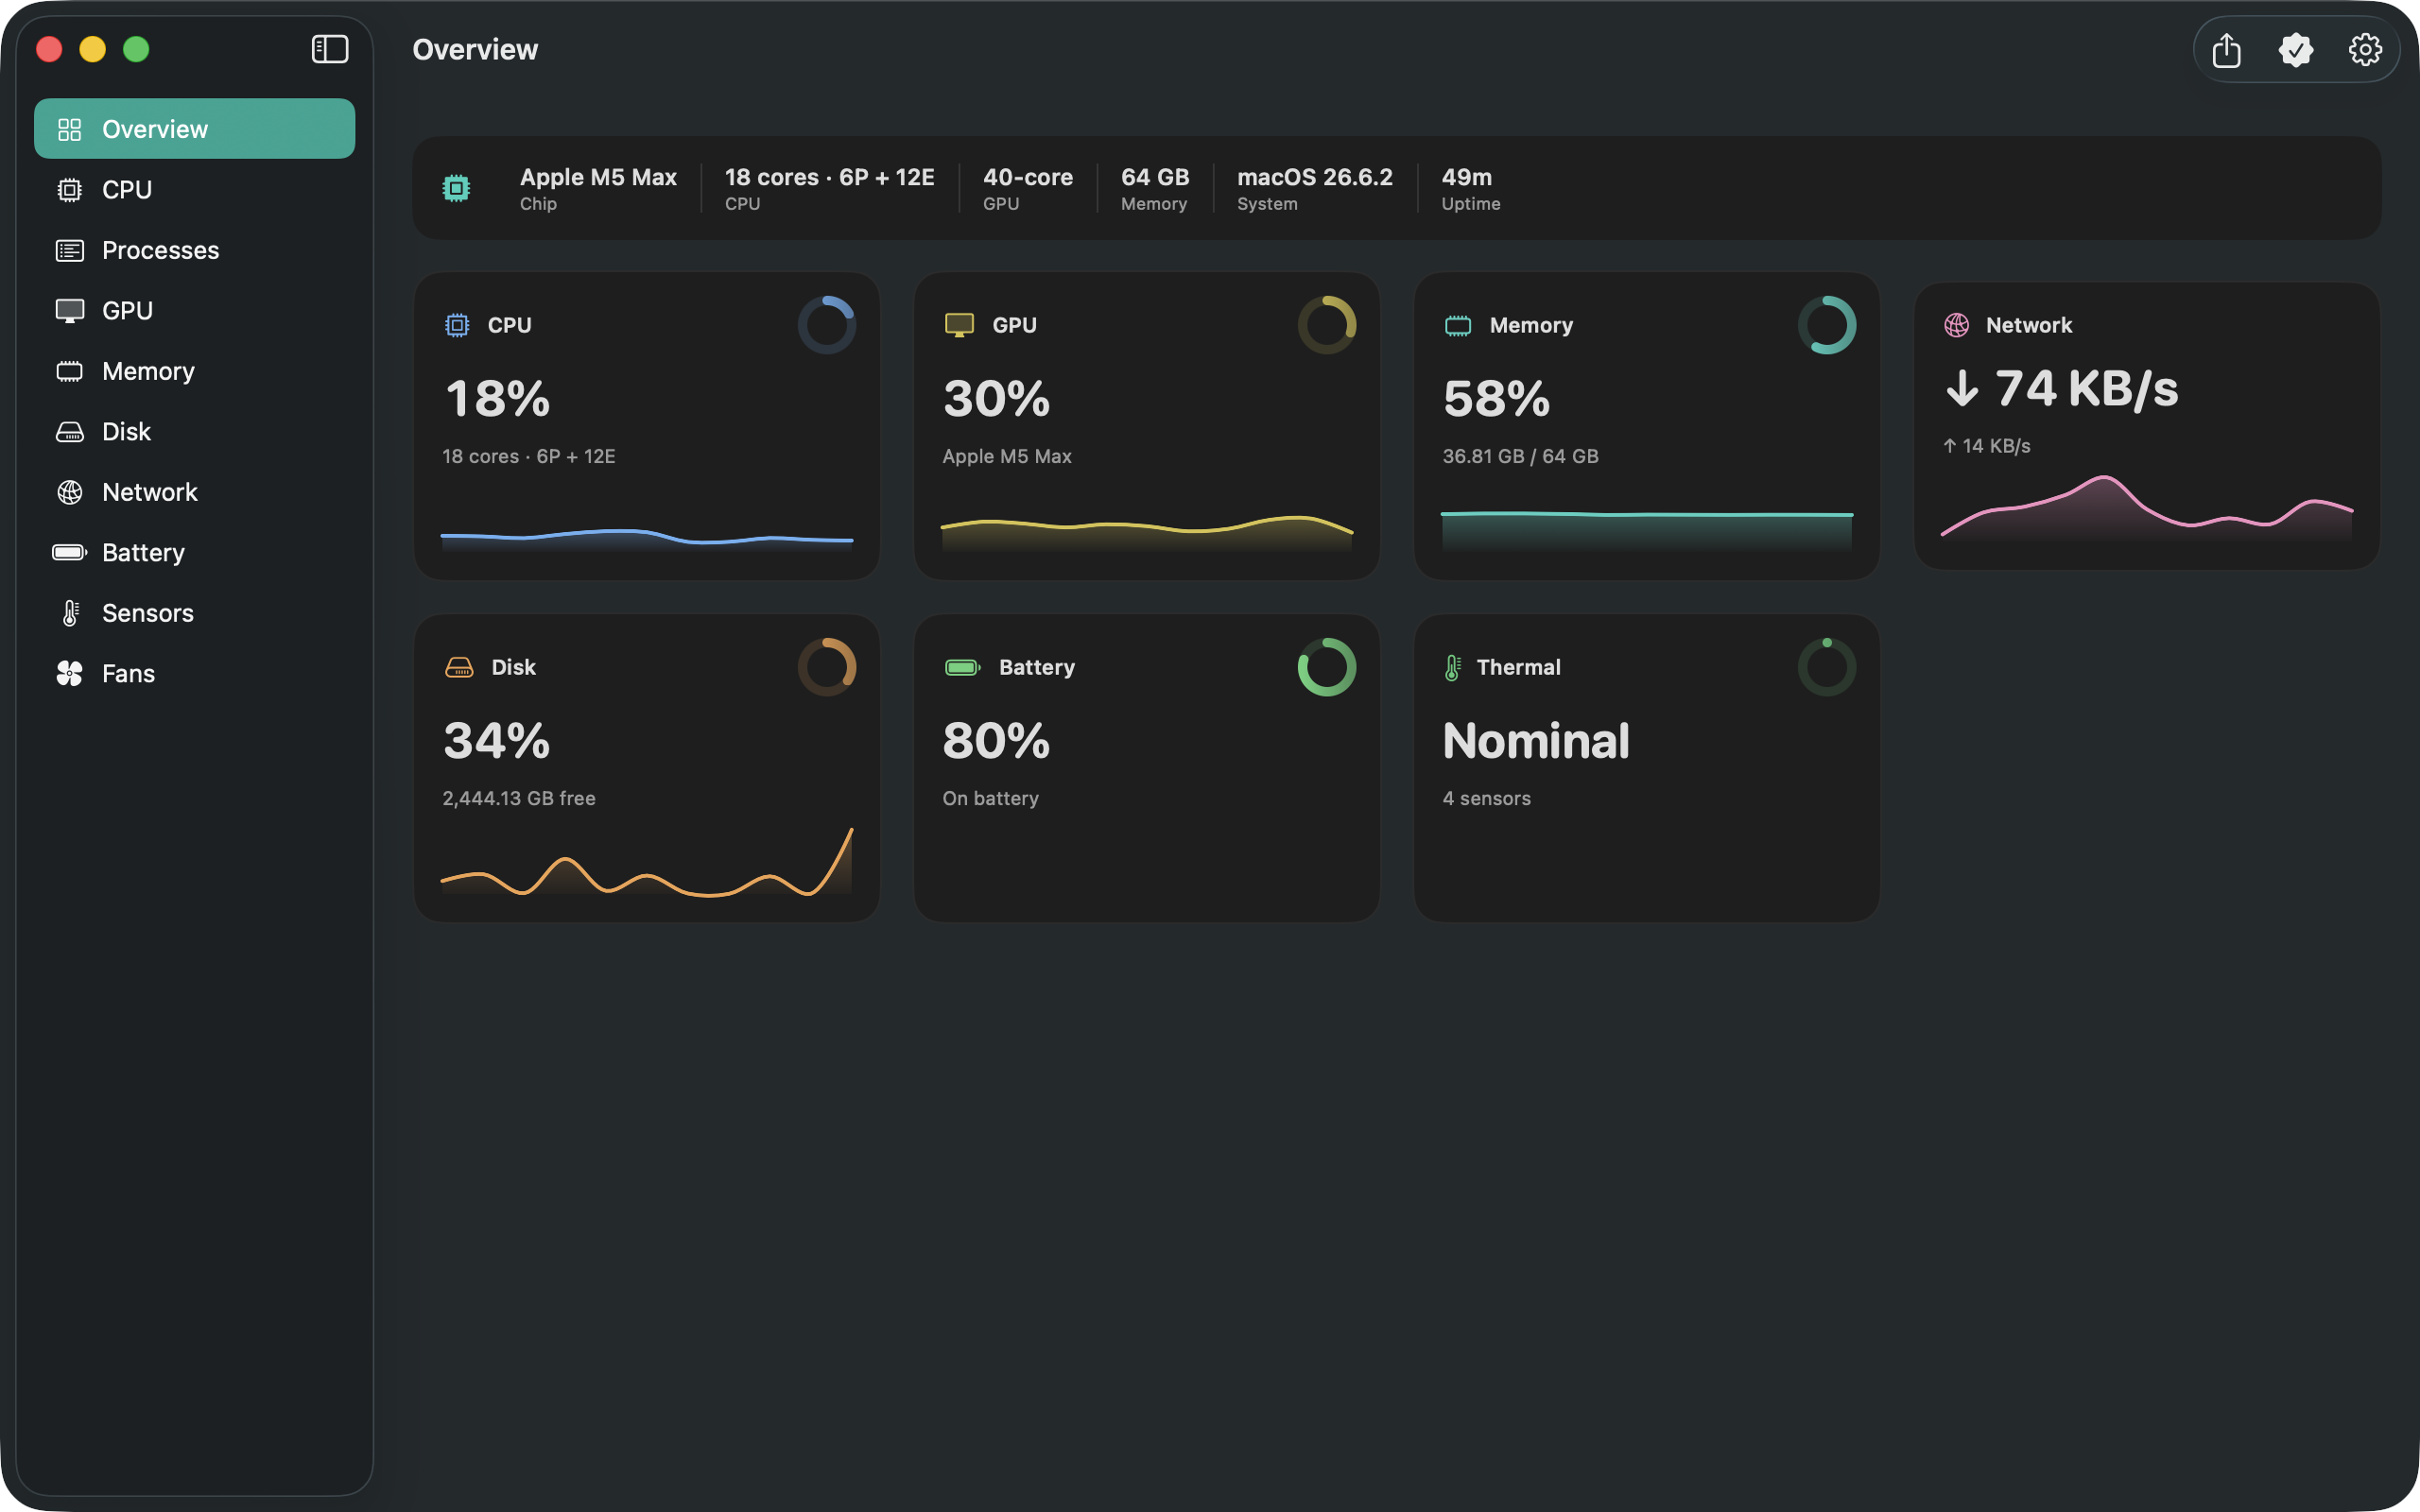Click the Battery icon in sidebar
This screenshot has height=1512, width=2420.
click(x=69, y=553)
